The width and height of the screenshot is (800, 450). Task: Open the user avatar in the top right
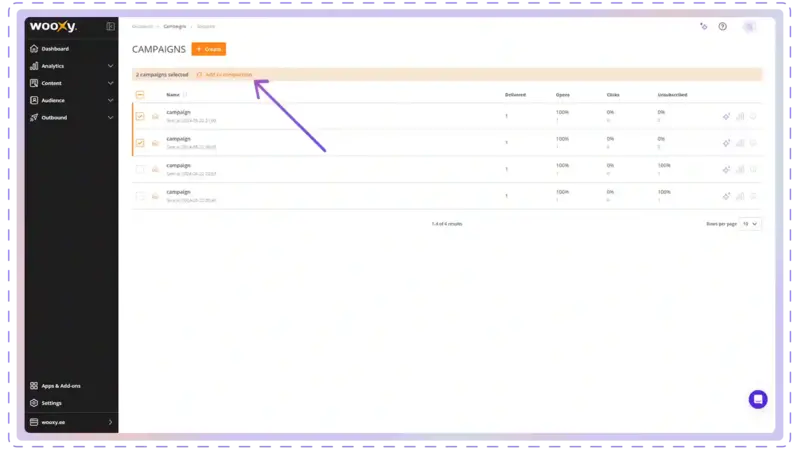coord(750,27)
